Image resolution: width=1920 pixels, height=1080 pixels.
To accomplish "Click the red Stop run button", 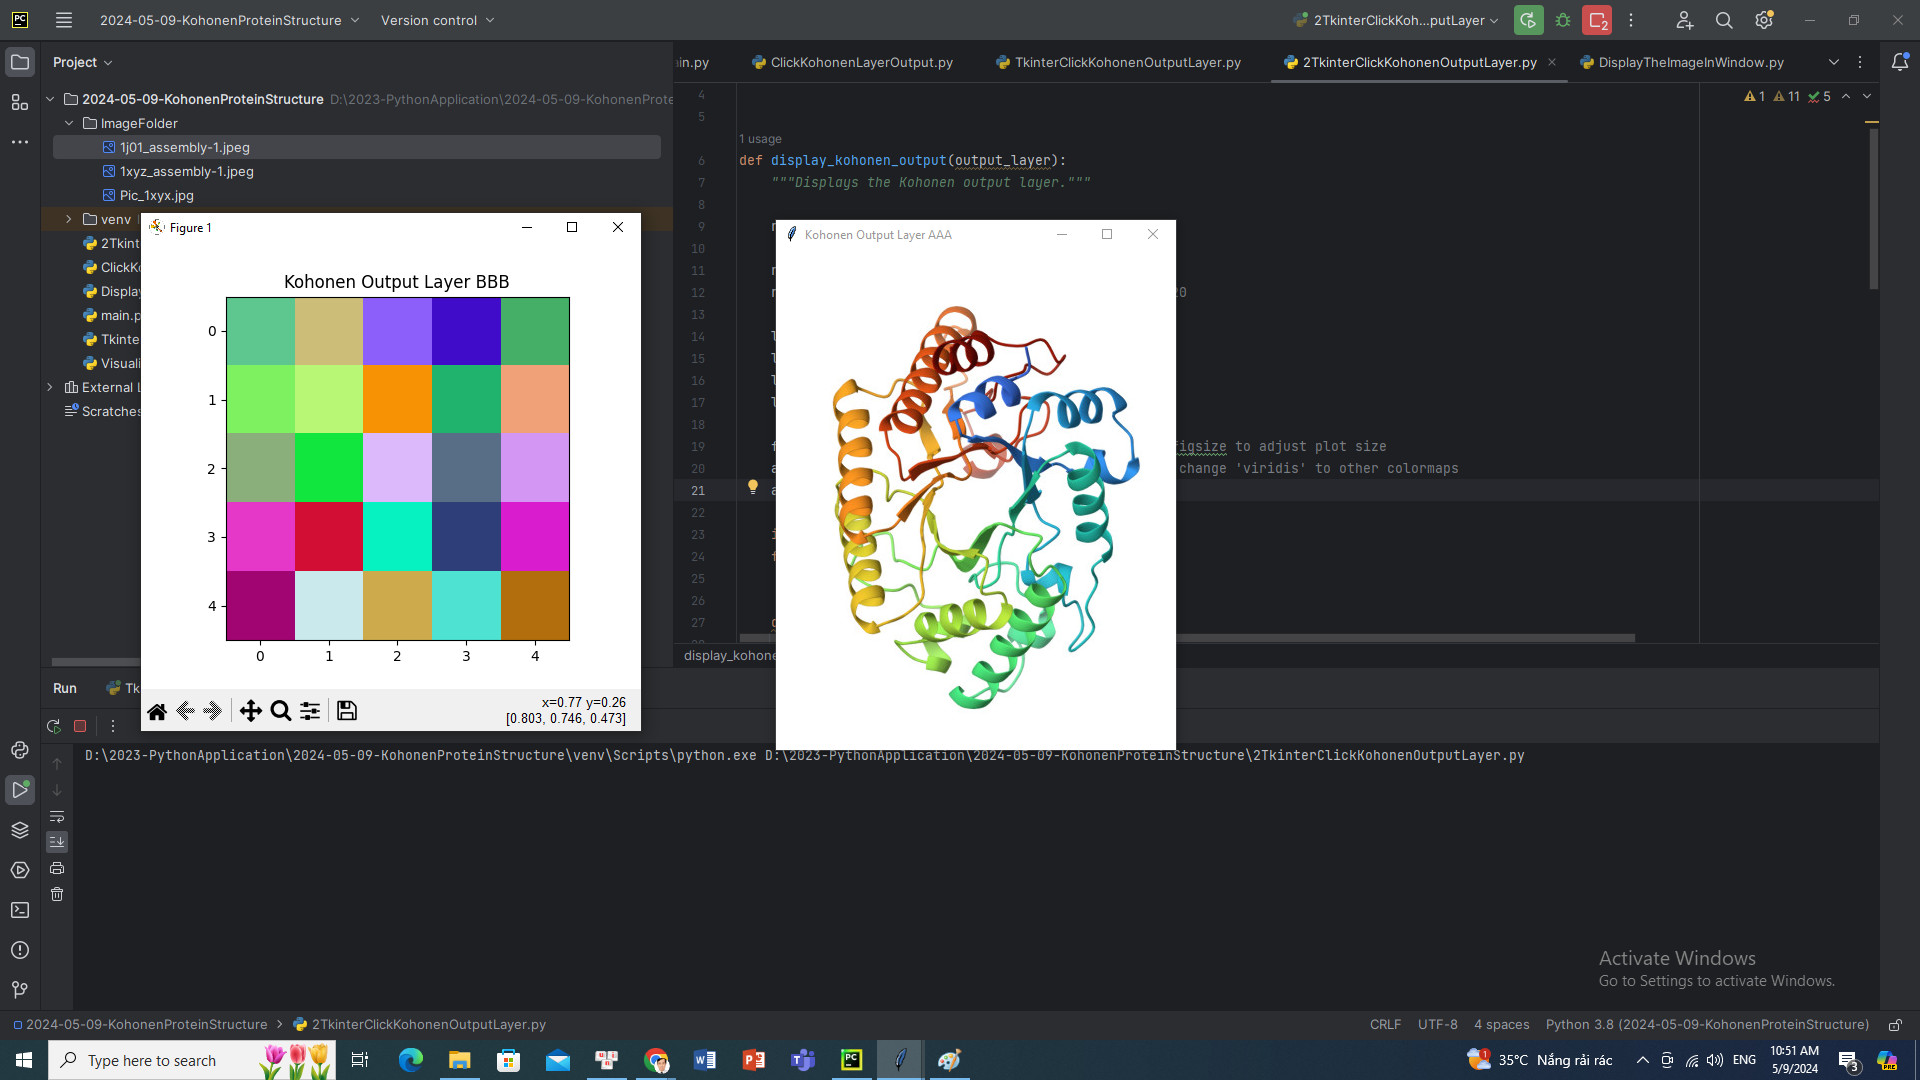I will [x=80, y=726].
